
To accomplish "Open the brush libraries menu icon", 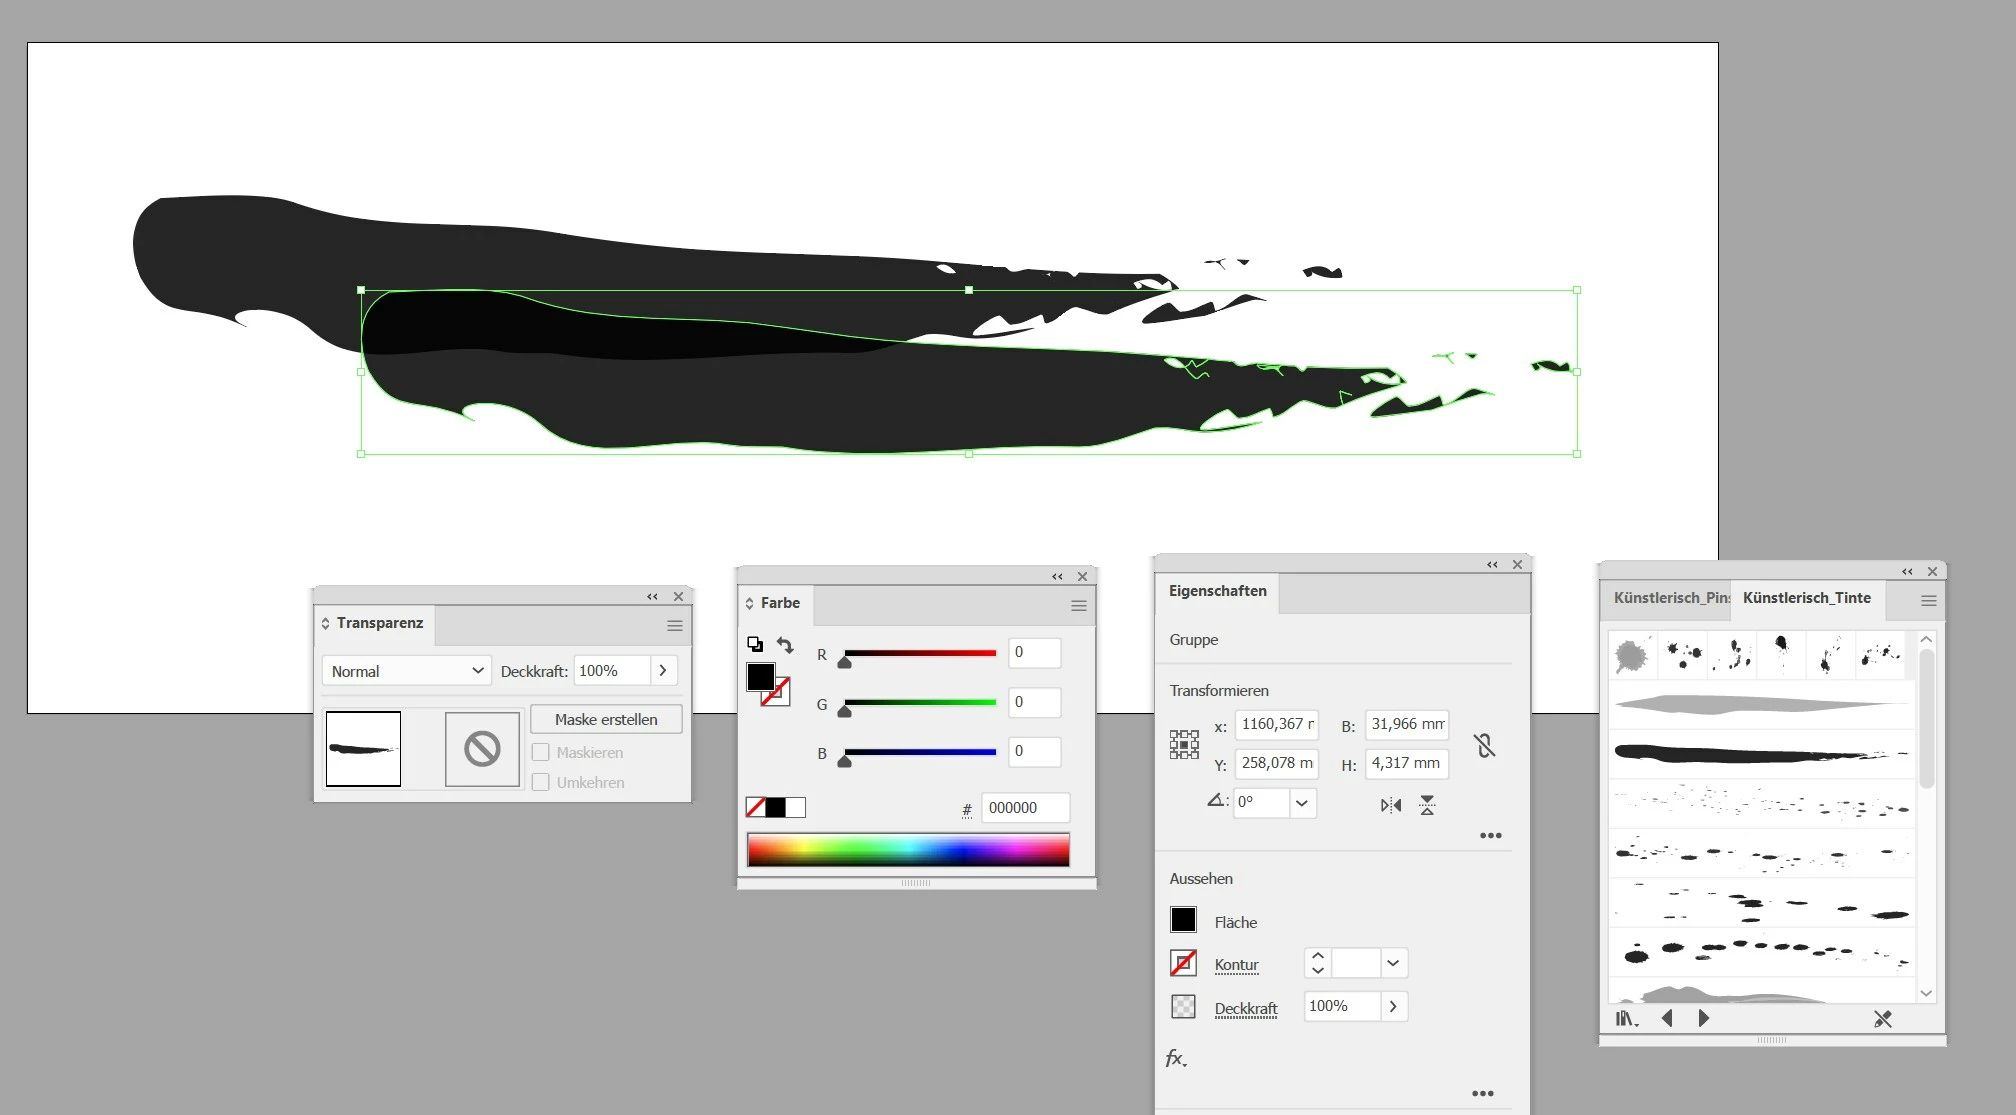I will 1627,1019.
